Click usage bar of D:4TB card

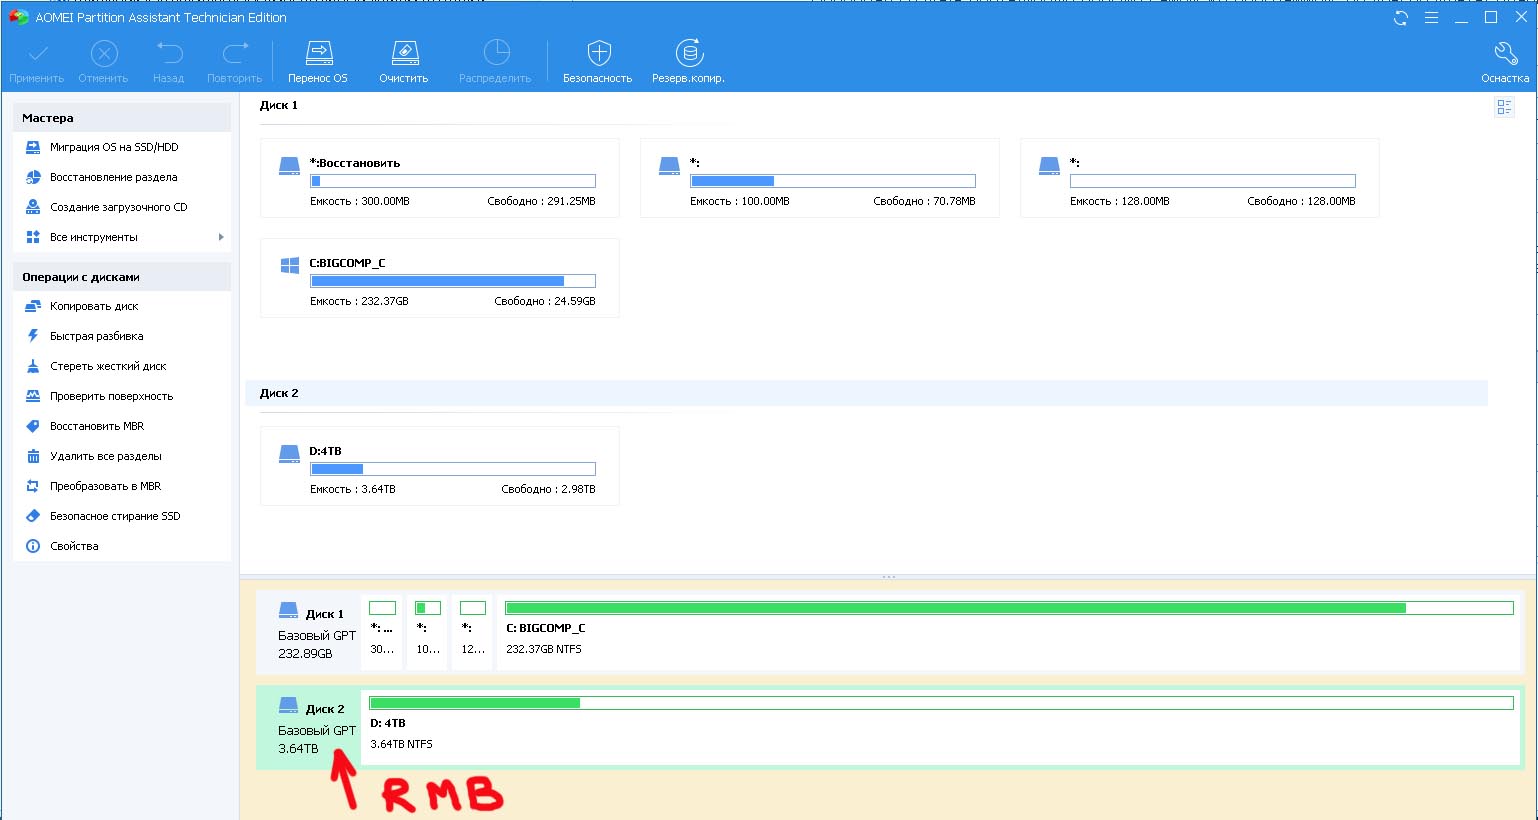[453, 469]
